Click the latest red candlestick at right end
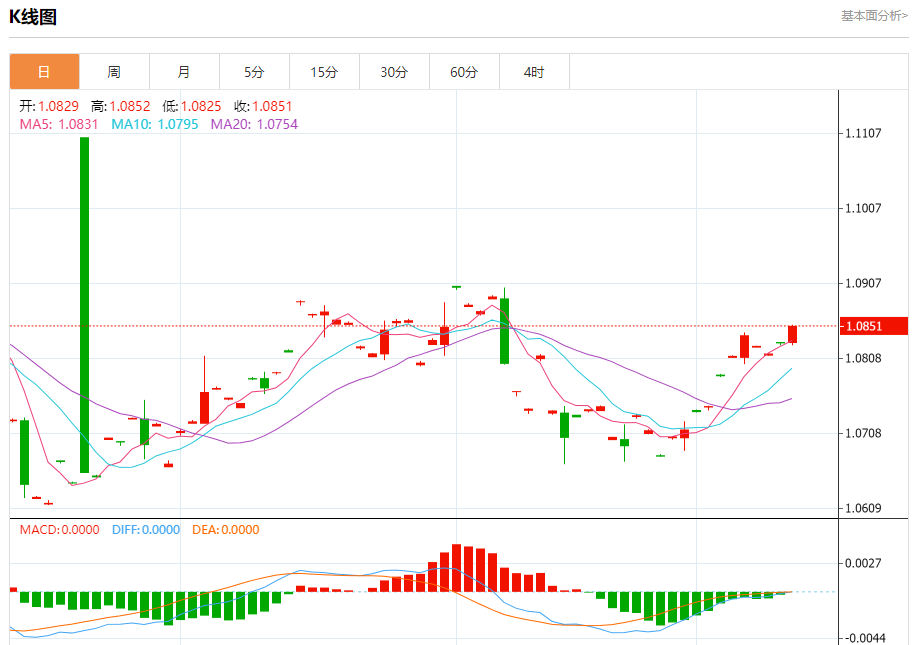Screen dimensions: 917x645 [792, 334]
